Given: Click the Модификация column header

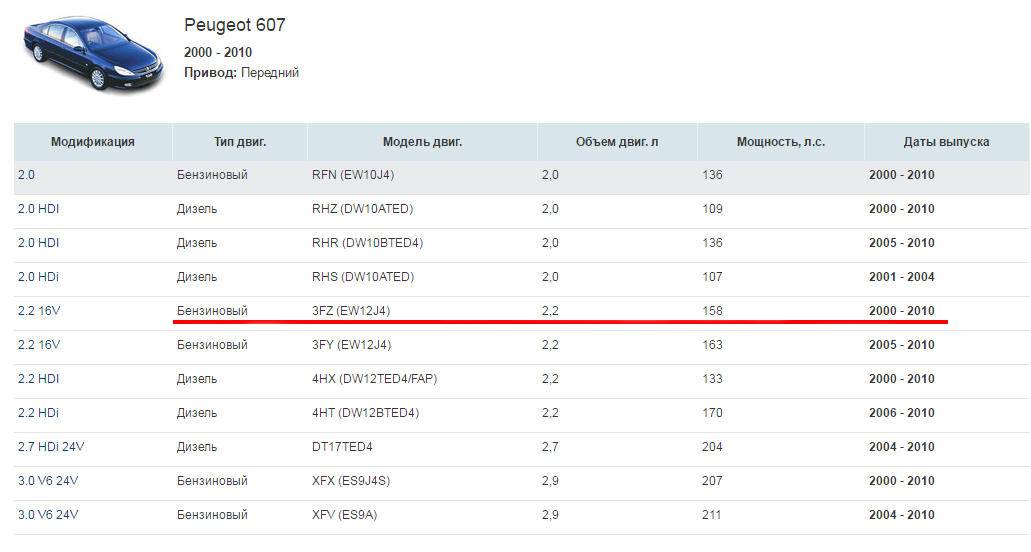Looking at the screenshot, I should (92, 142).
